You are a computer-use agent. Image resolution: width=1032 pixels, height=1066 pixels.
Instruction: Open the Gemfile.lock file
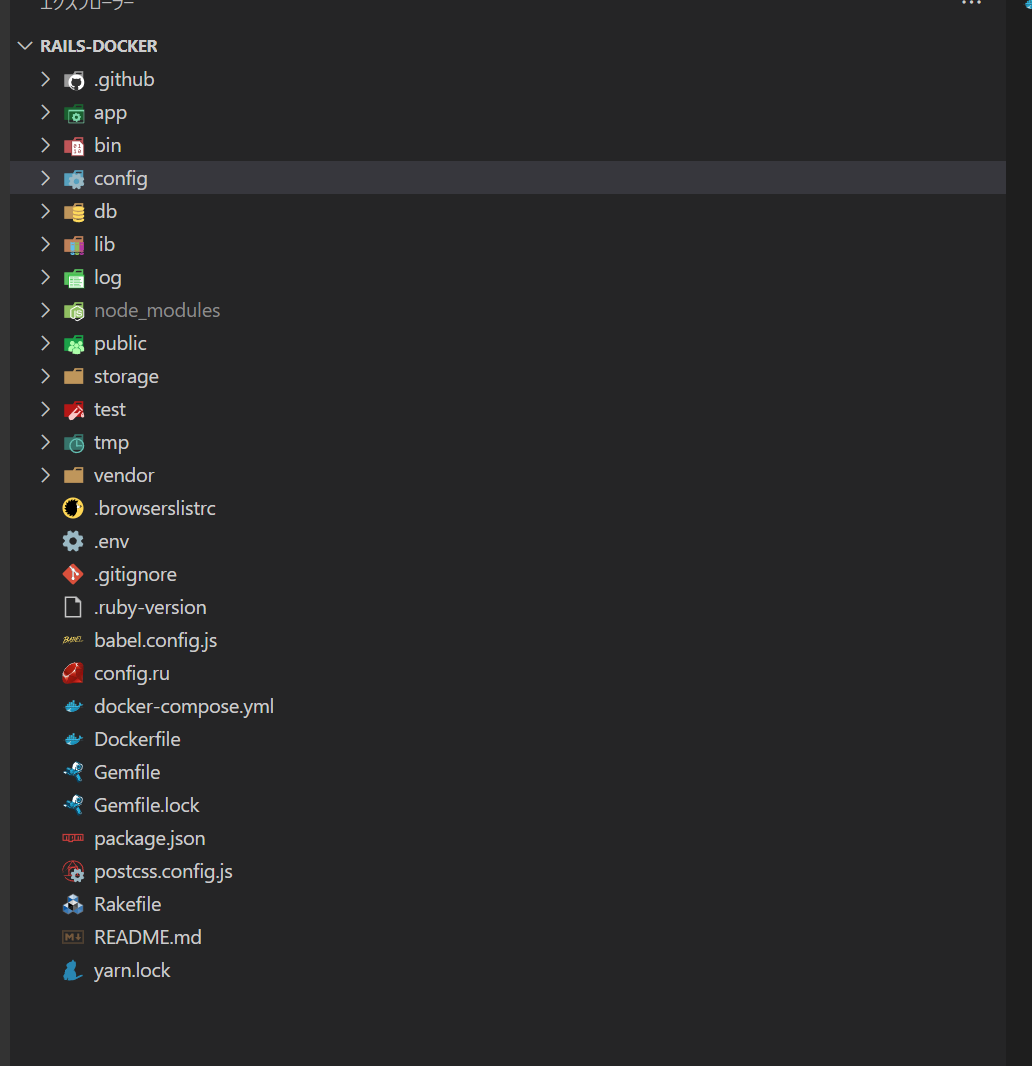146,806
